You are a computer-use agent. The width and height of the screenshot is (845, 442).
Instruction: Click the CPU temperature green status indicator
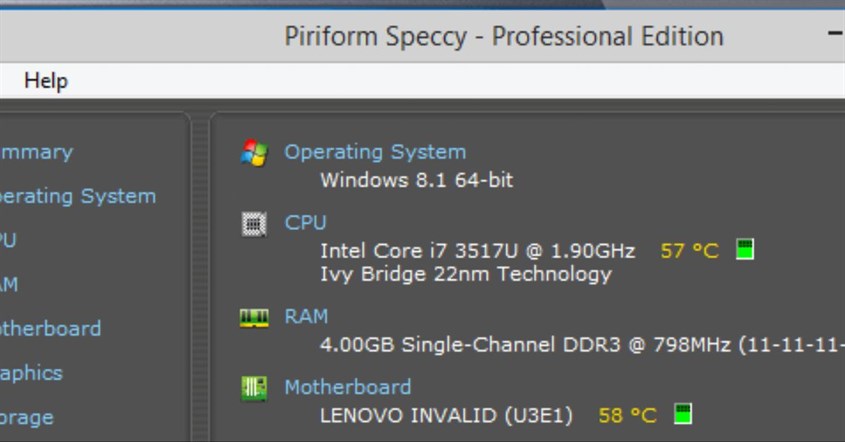(x=745, y=249)
